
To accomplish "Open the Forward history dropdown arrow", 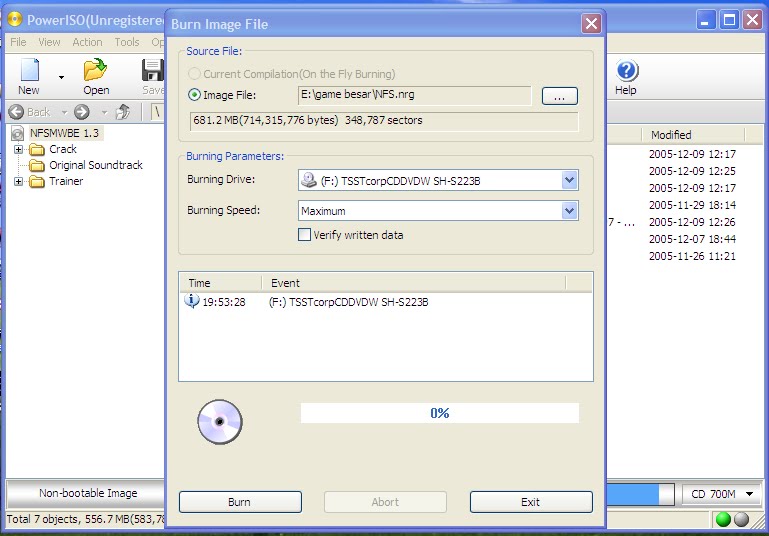I will tap(104, 113).
